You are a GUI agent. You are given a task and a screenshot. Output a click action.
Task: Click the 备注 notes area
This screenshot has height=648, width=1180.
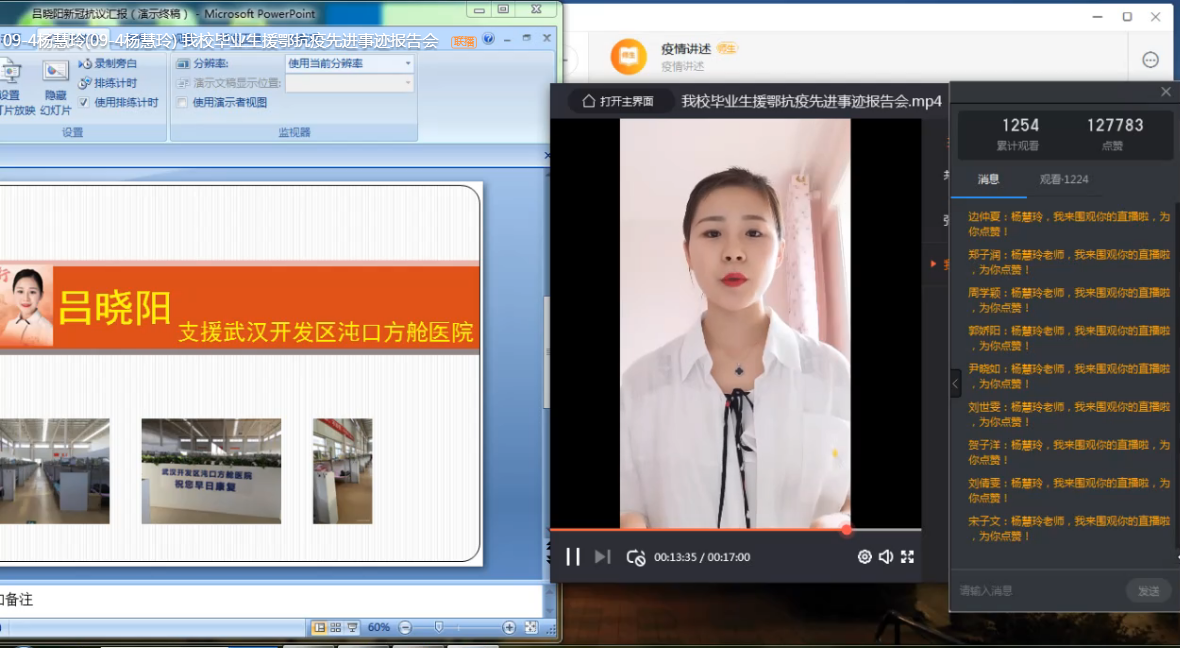coord(271,600)
